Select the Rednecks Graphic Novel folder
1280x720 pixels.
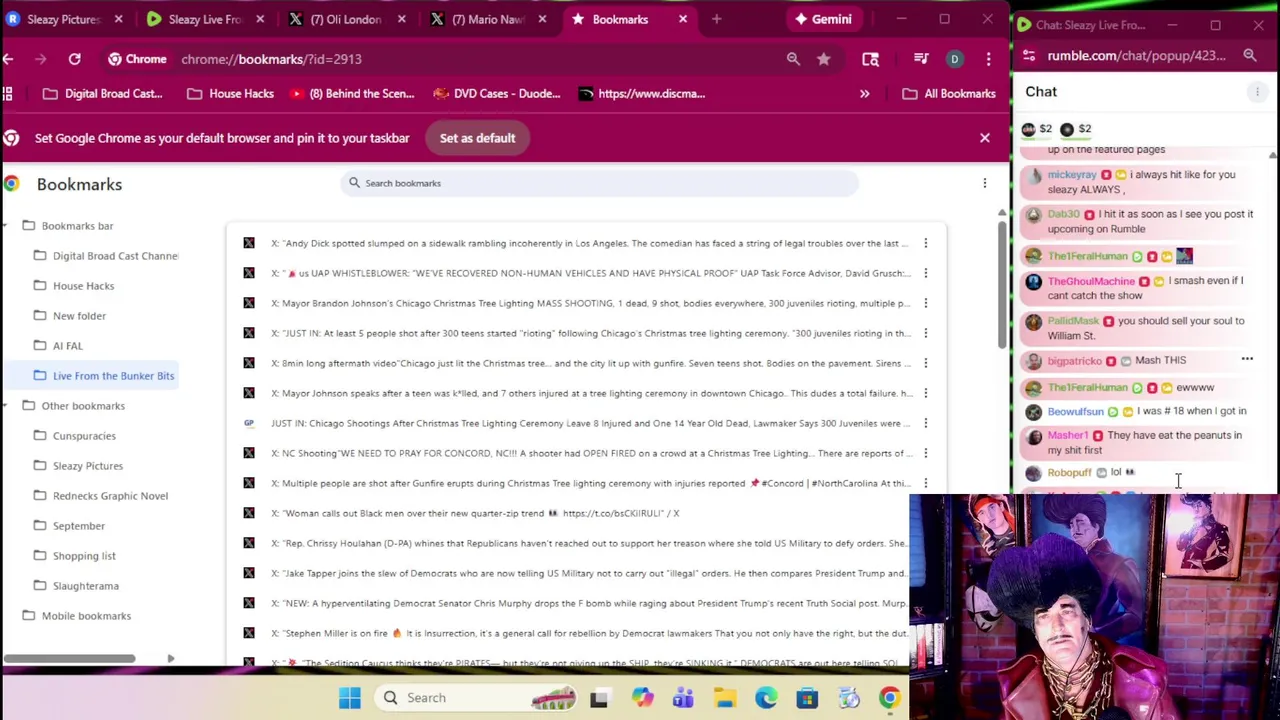click(100, 496)
